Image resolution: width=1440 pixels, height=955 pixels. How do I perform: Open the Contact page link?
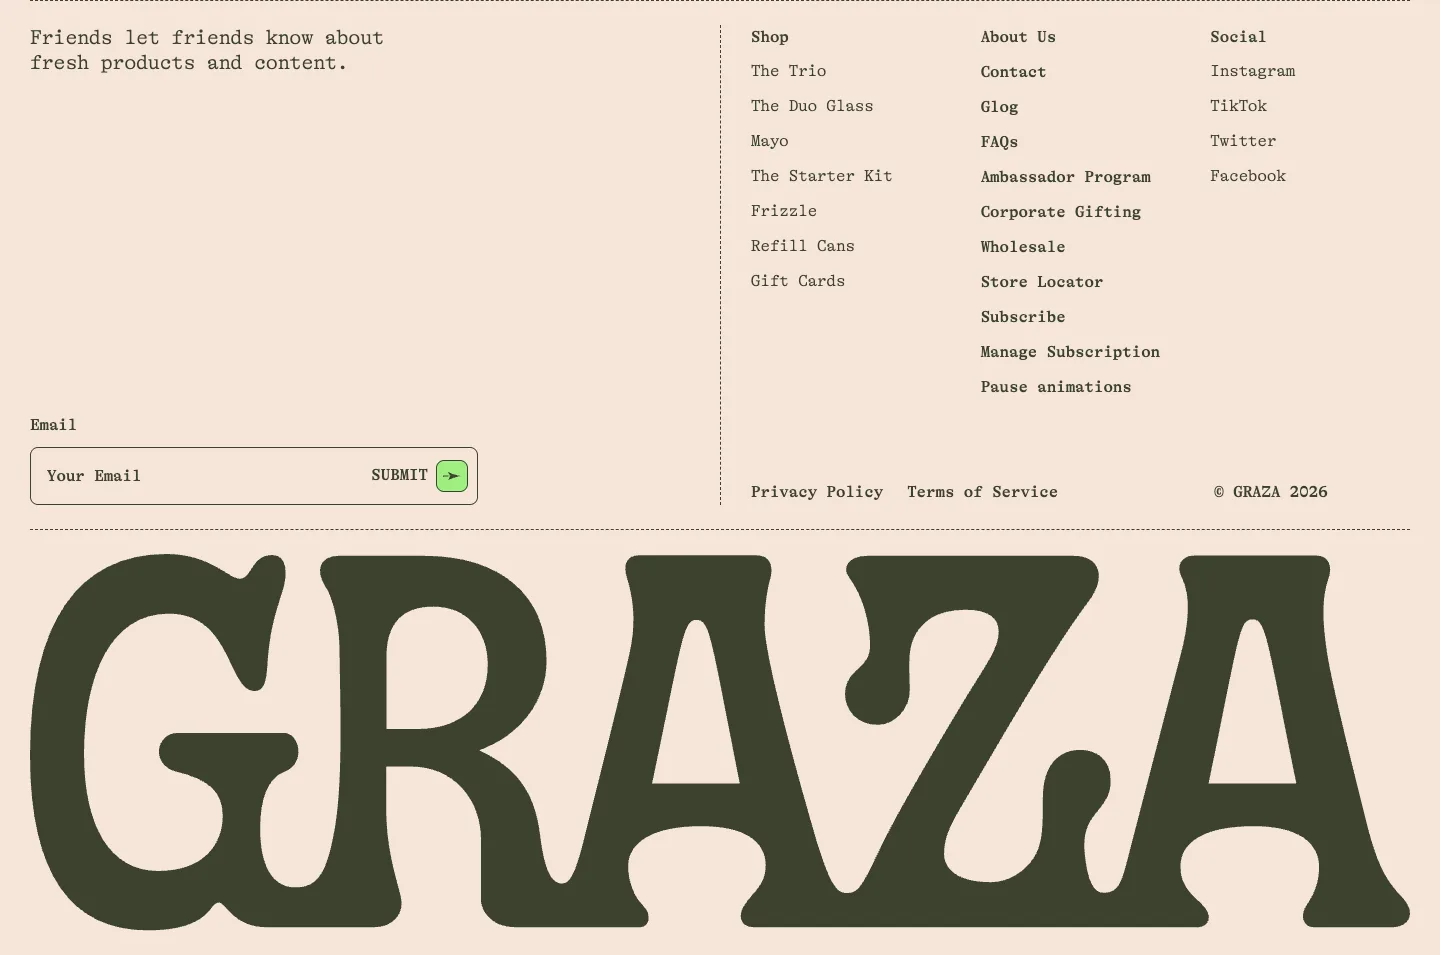click(x=1013, y=72)
